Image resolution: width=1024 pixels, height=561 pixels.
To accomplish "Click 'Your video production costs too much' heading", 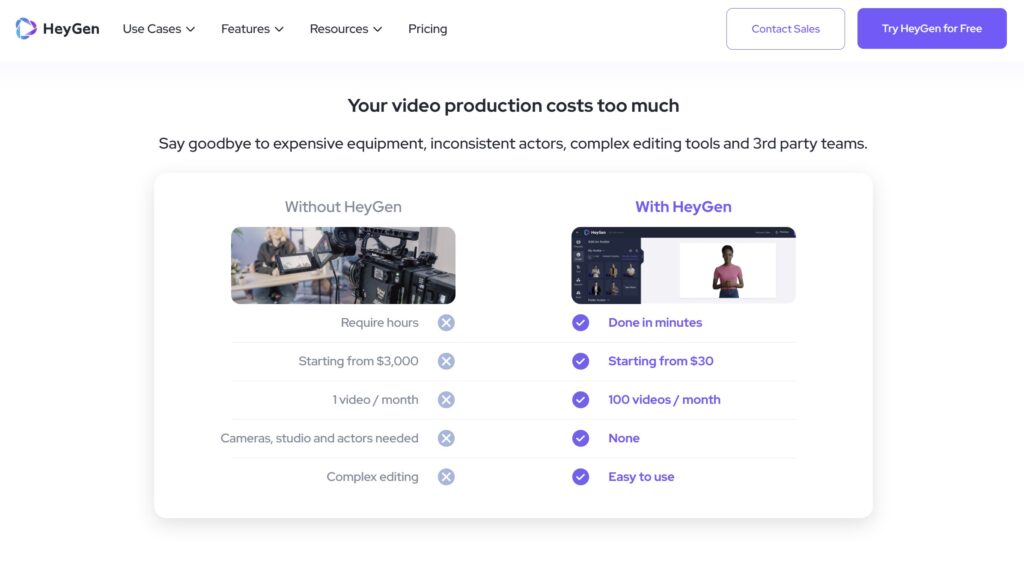I will pyautogui.click(x=513, y=106).
